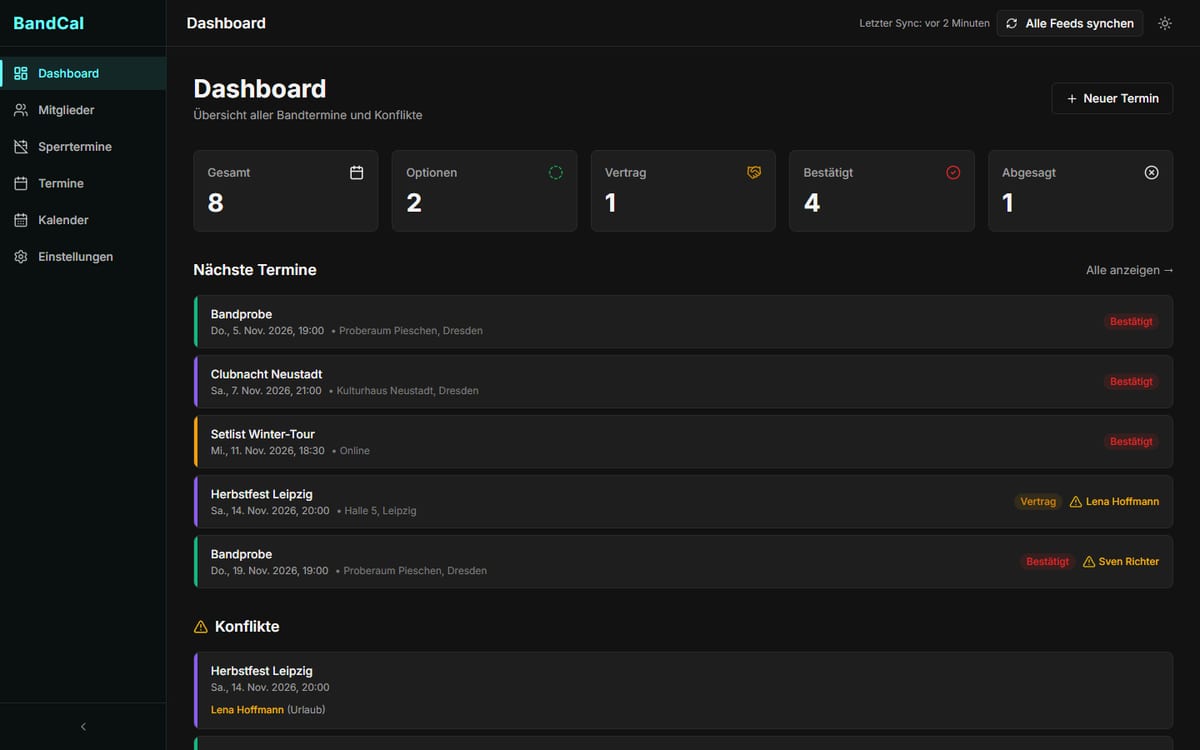Screen dimensions: 1200x750
Task: Click the warning icon beside Lena Hoffmann
Action: click(x=1076, y=502)
